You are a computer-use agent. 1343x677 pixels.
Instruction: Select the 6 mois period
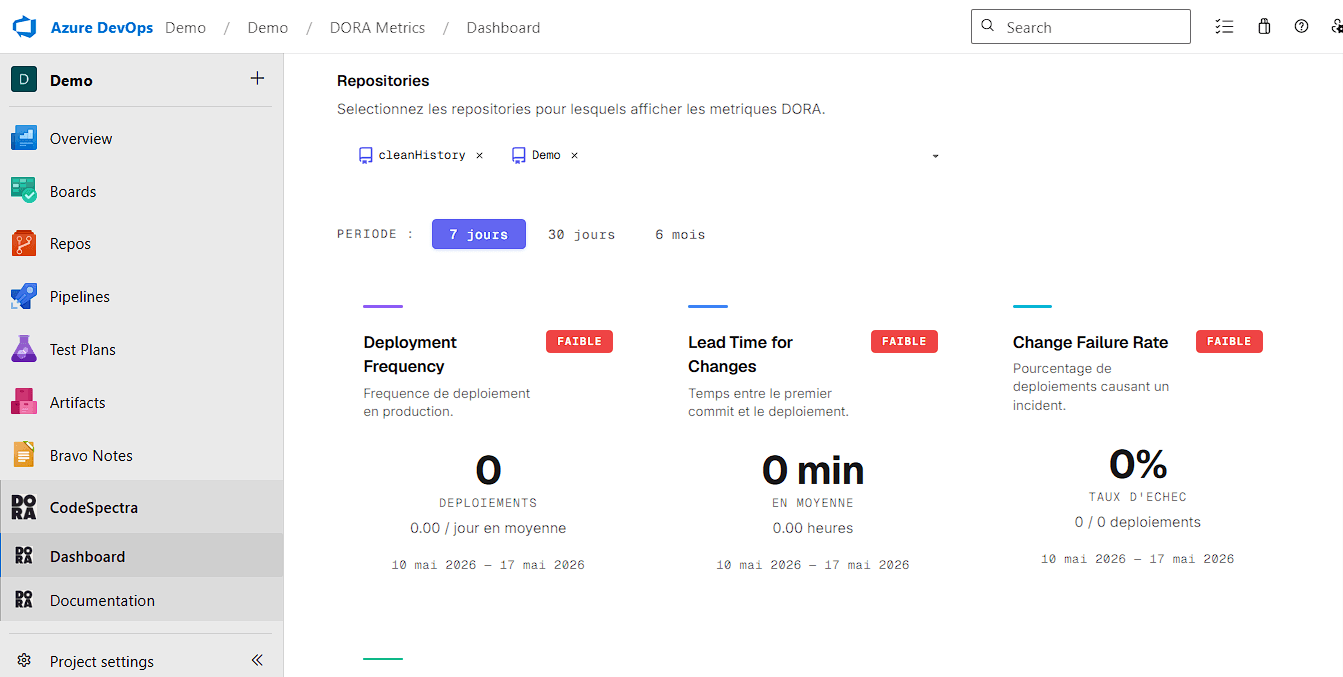680,234
